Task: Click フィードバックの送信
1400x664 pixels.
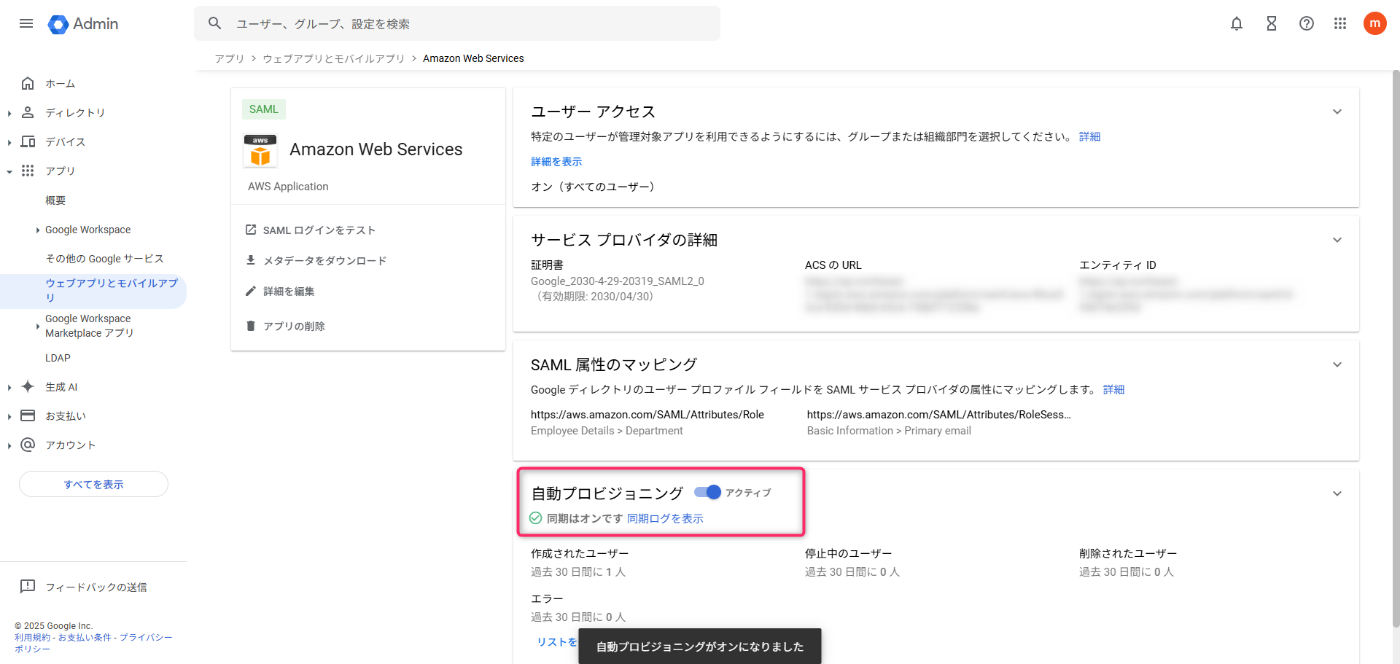Action: click(96, 587)
